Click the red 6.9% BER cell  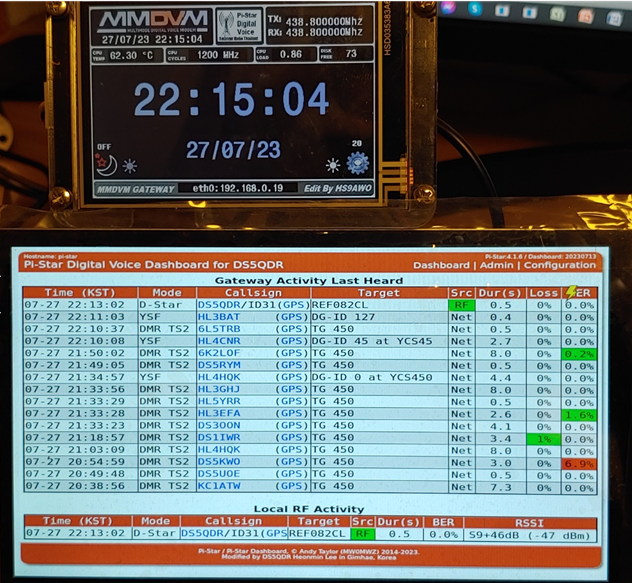pos(579,464)
